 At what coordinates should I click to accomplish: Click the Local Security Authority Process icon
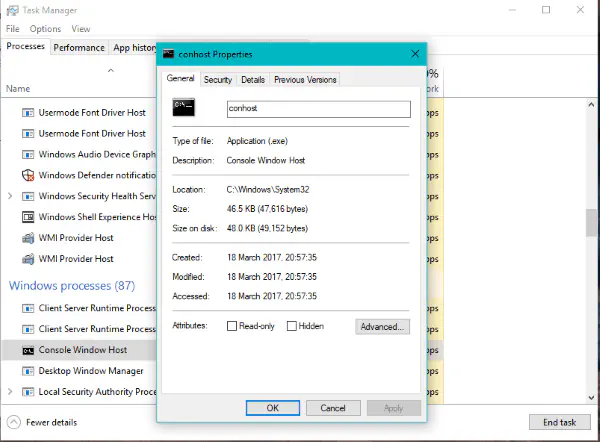(x=28, y=392)
